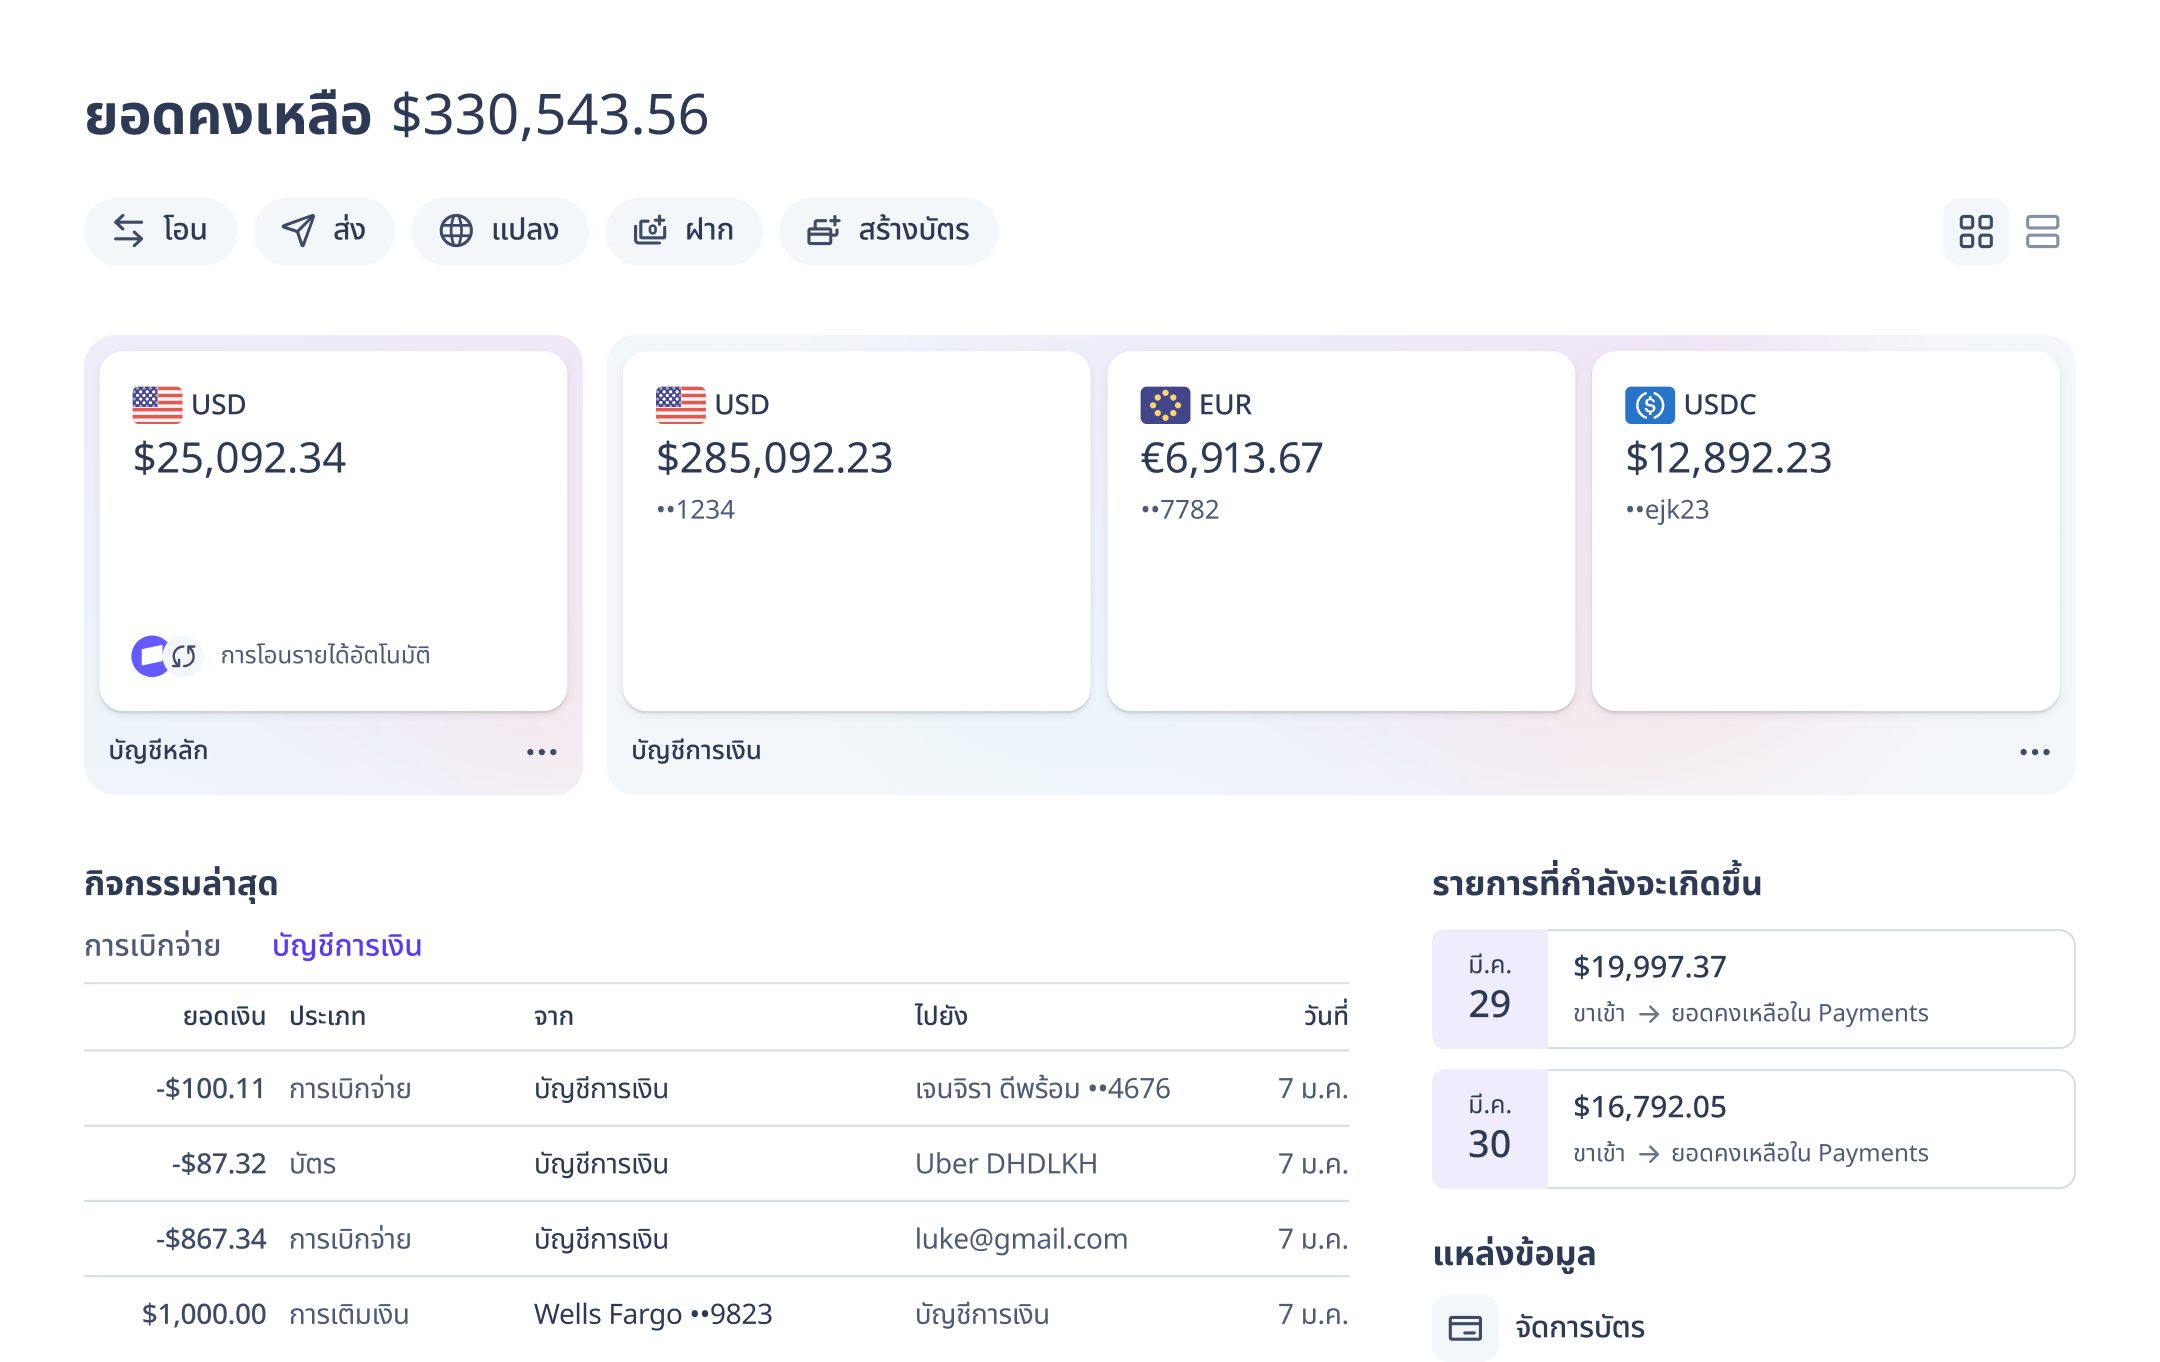Open จัดการบัตร via the card icon
This screenshot has width=2160, height=1362.
tap(1464, 1328)
